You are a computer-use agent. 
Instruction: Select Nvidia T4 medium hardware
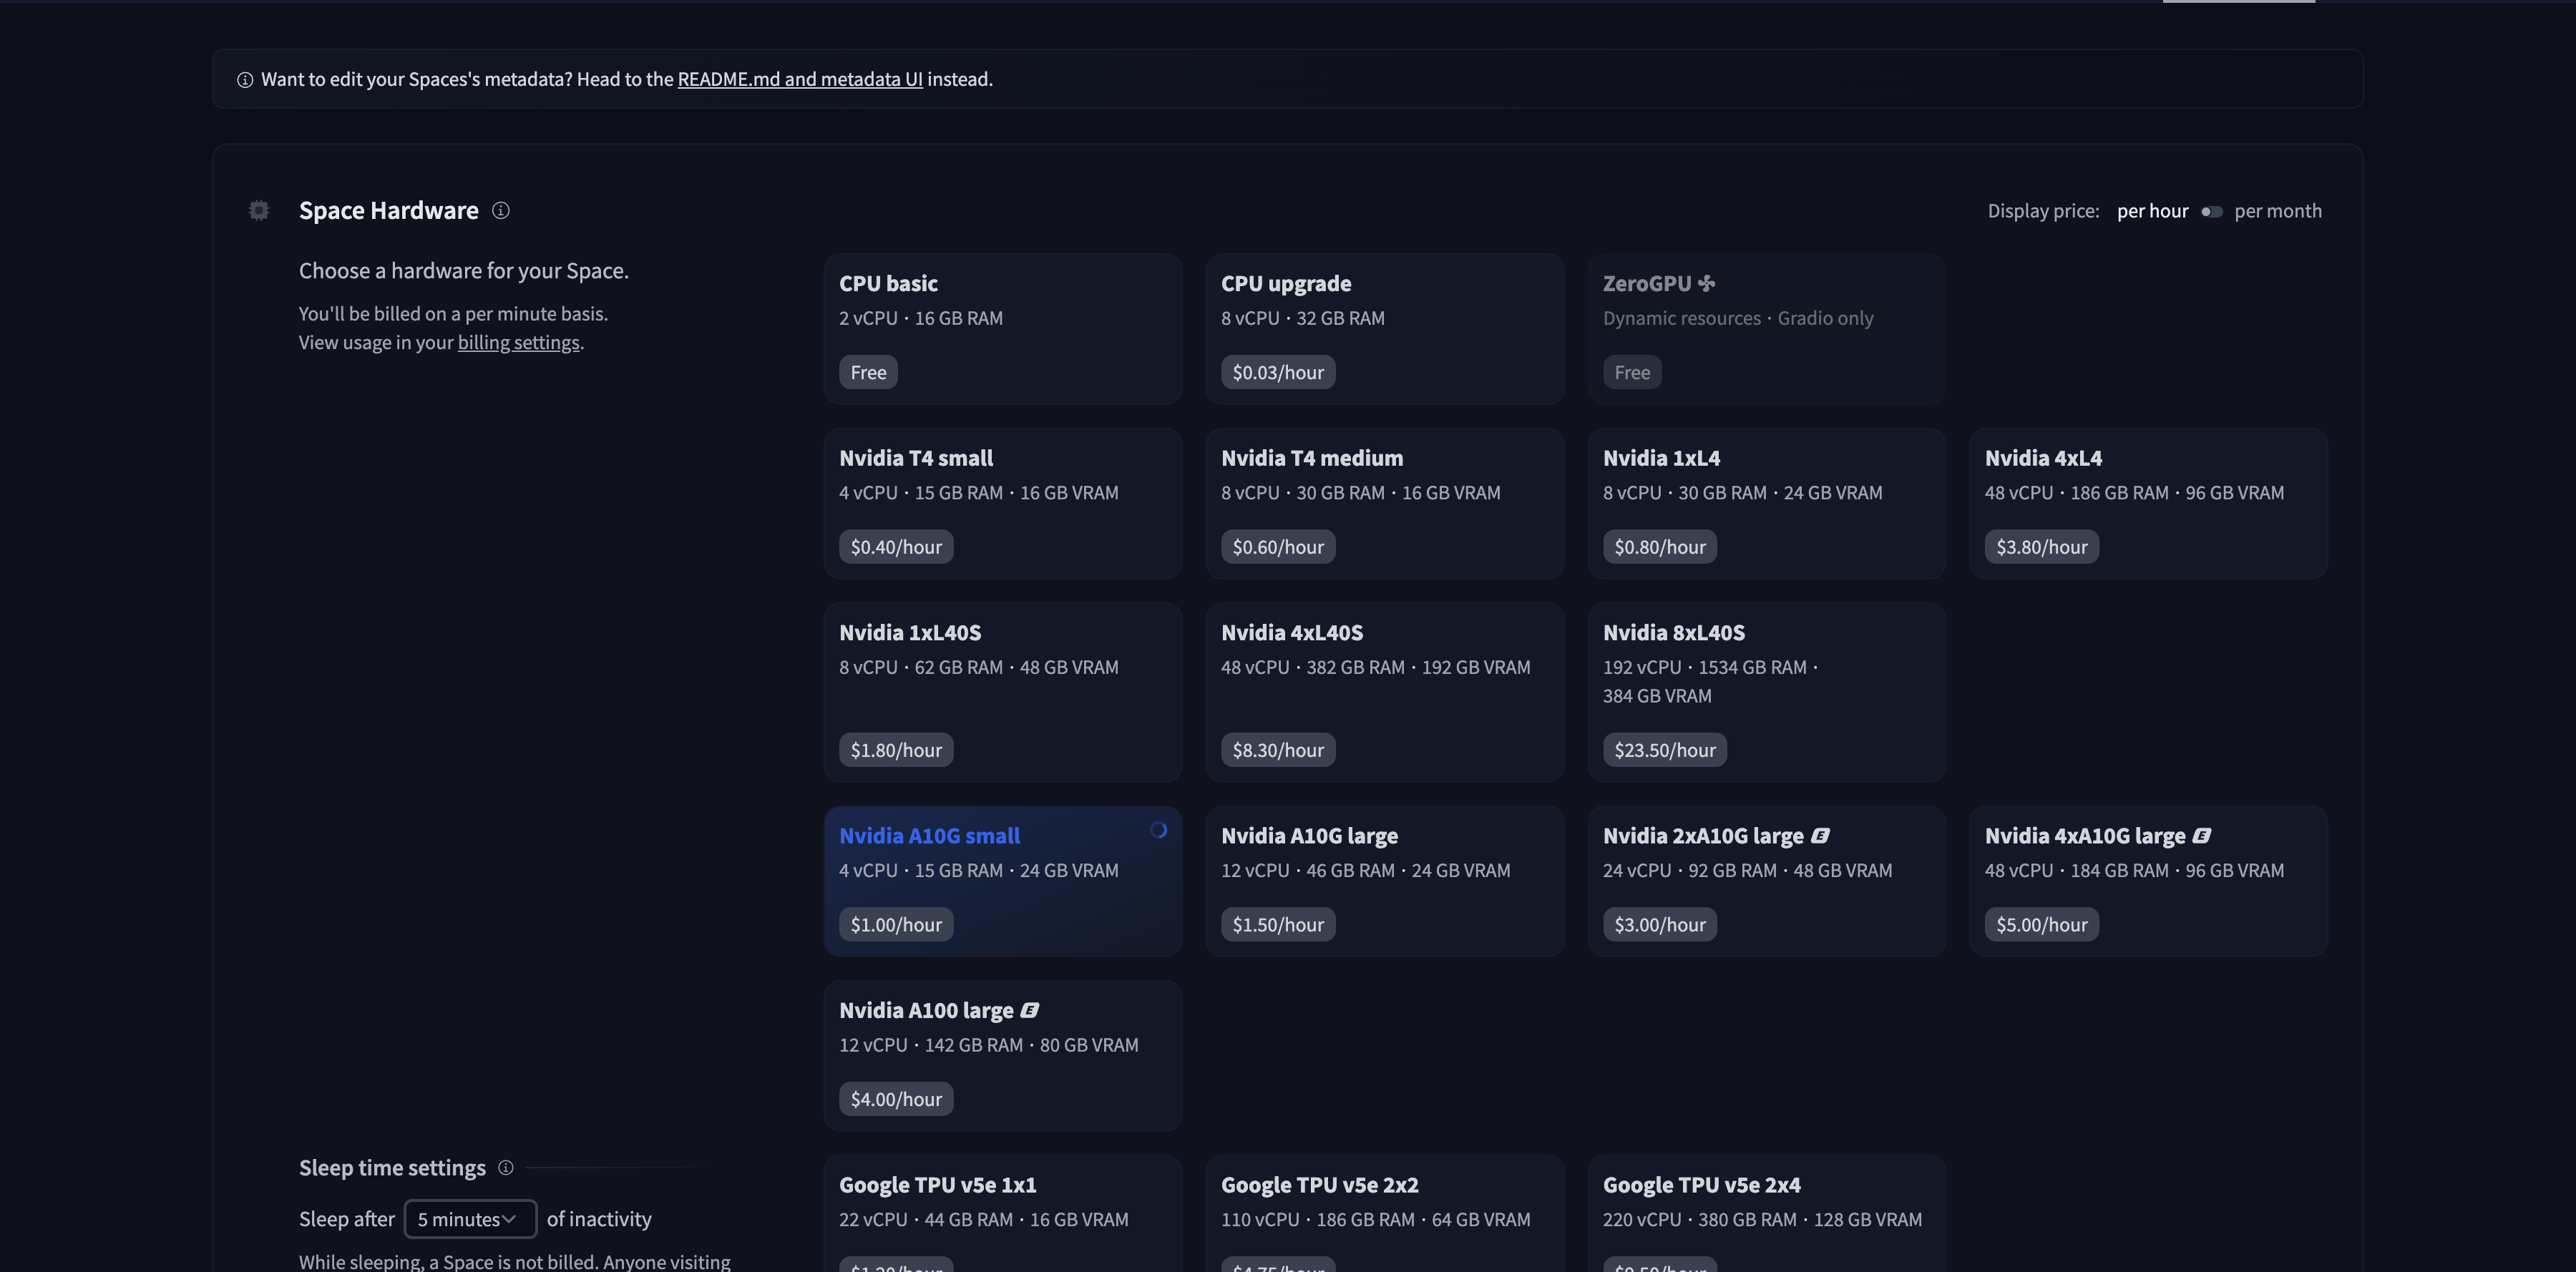coord(1384,503)
